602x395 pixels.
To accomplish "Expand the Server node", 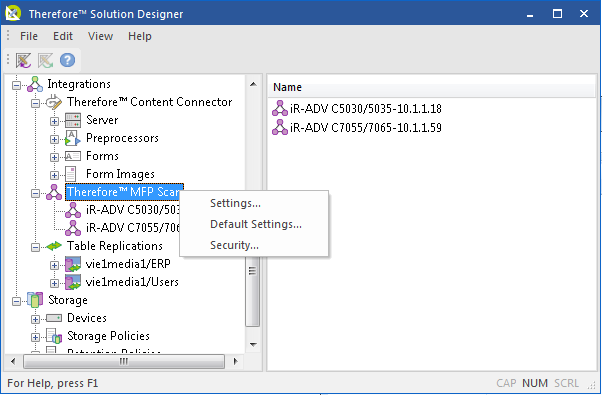I will (54, 121).
